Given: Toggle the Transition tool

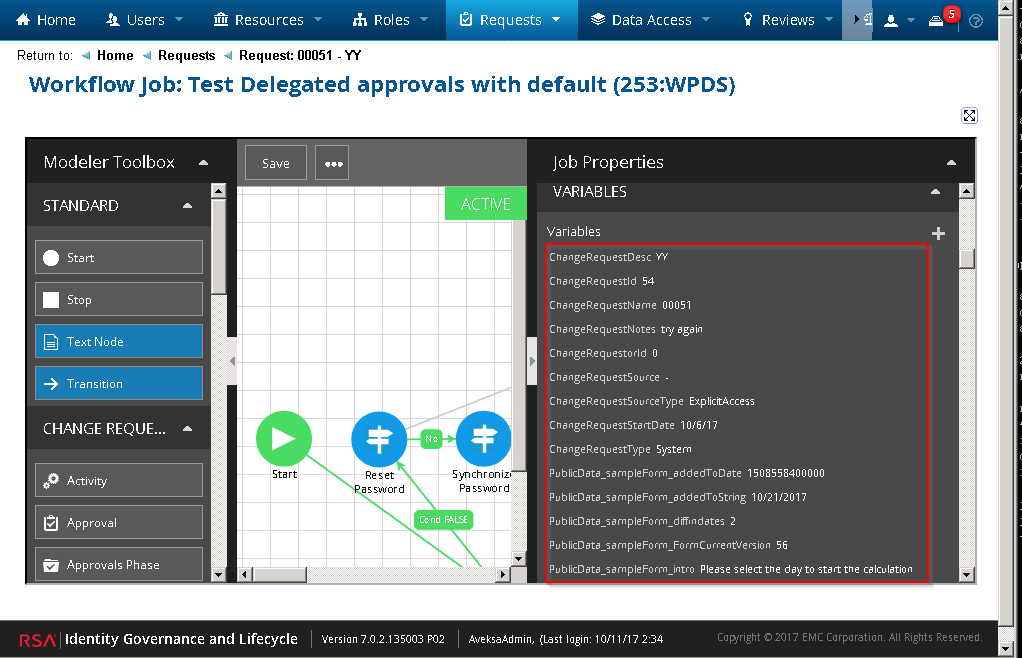Looking at the screenshot, I should click(119, 383).
